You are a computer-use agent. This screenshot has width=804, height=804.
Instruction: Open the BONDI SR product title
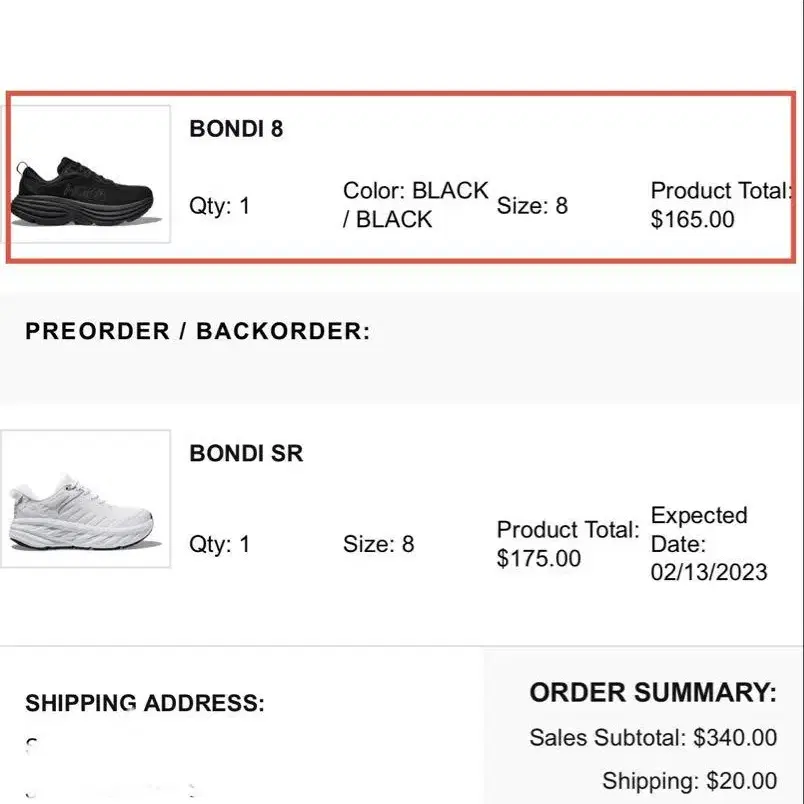tap(246, 453)
